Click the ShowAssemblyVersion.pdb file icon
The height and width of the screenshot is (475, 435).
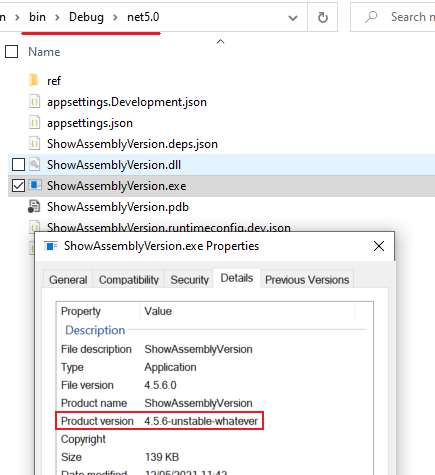pyautogui.click(x=34, y=207)
